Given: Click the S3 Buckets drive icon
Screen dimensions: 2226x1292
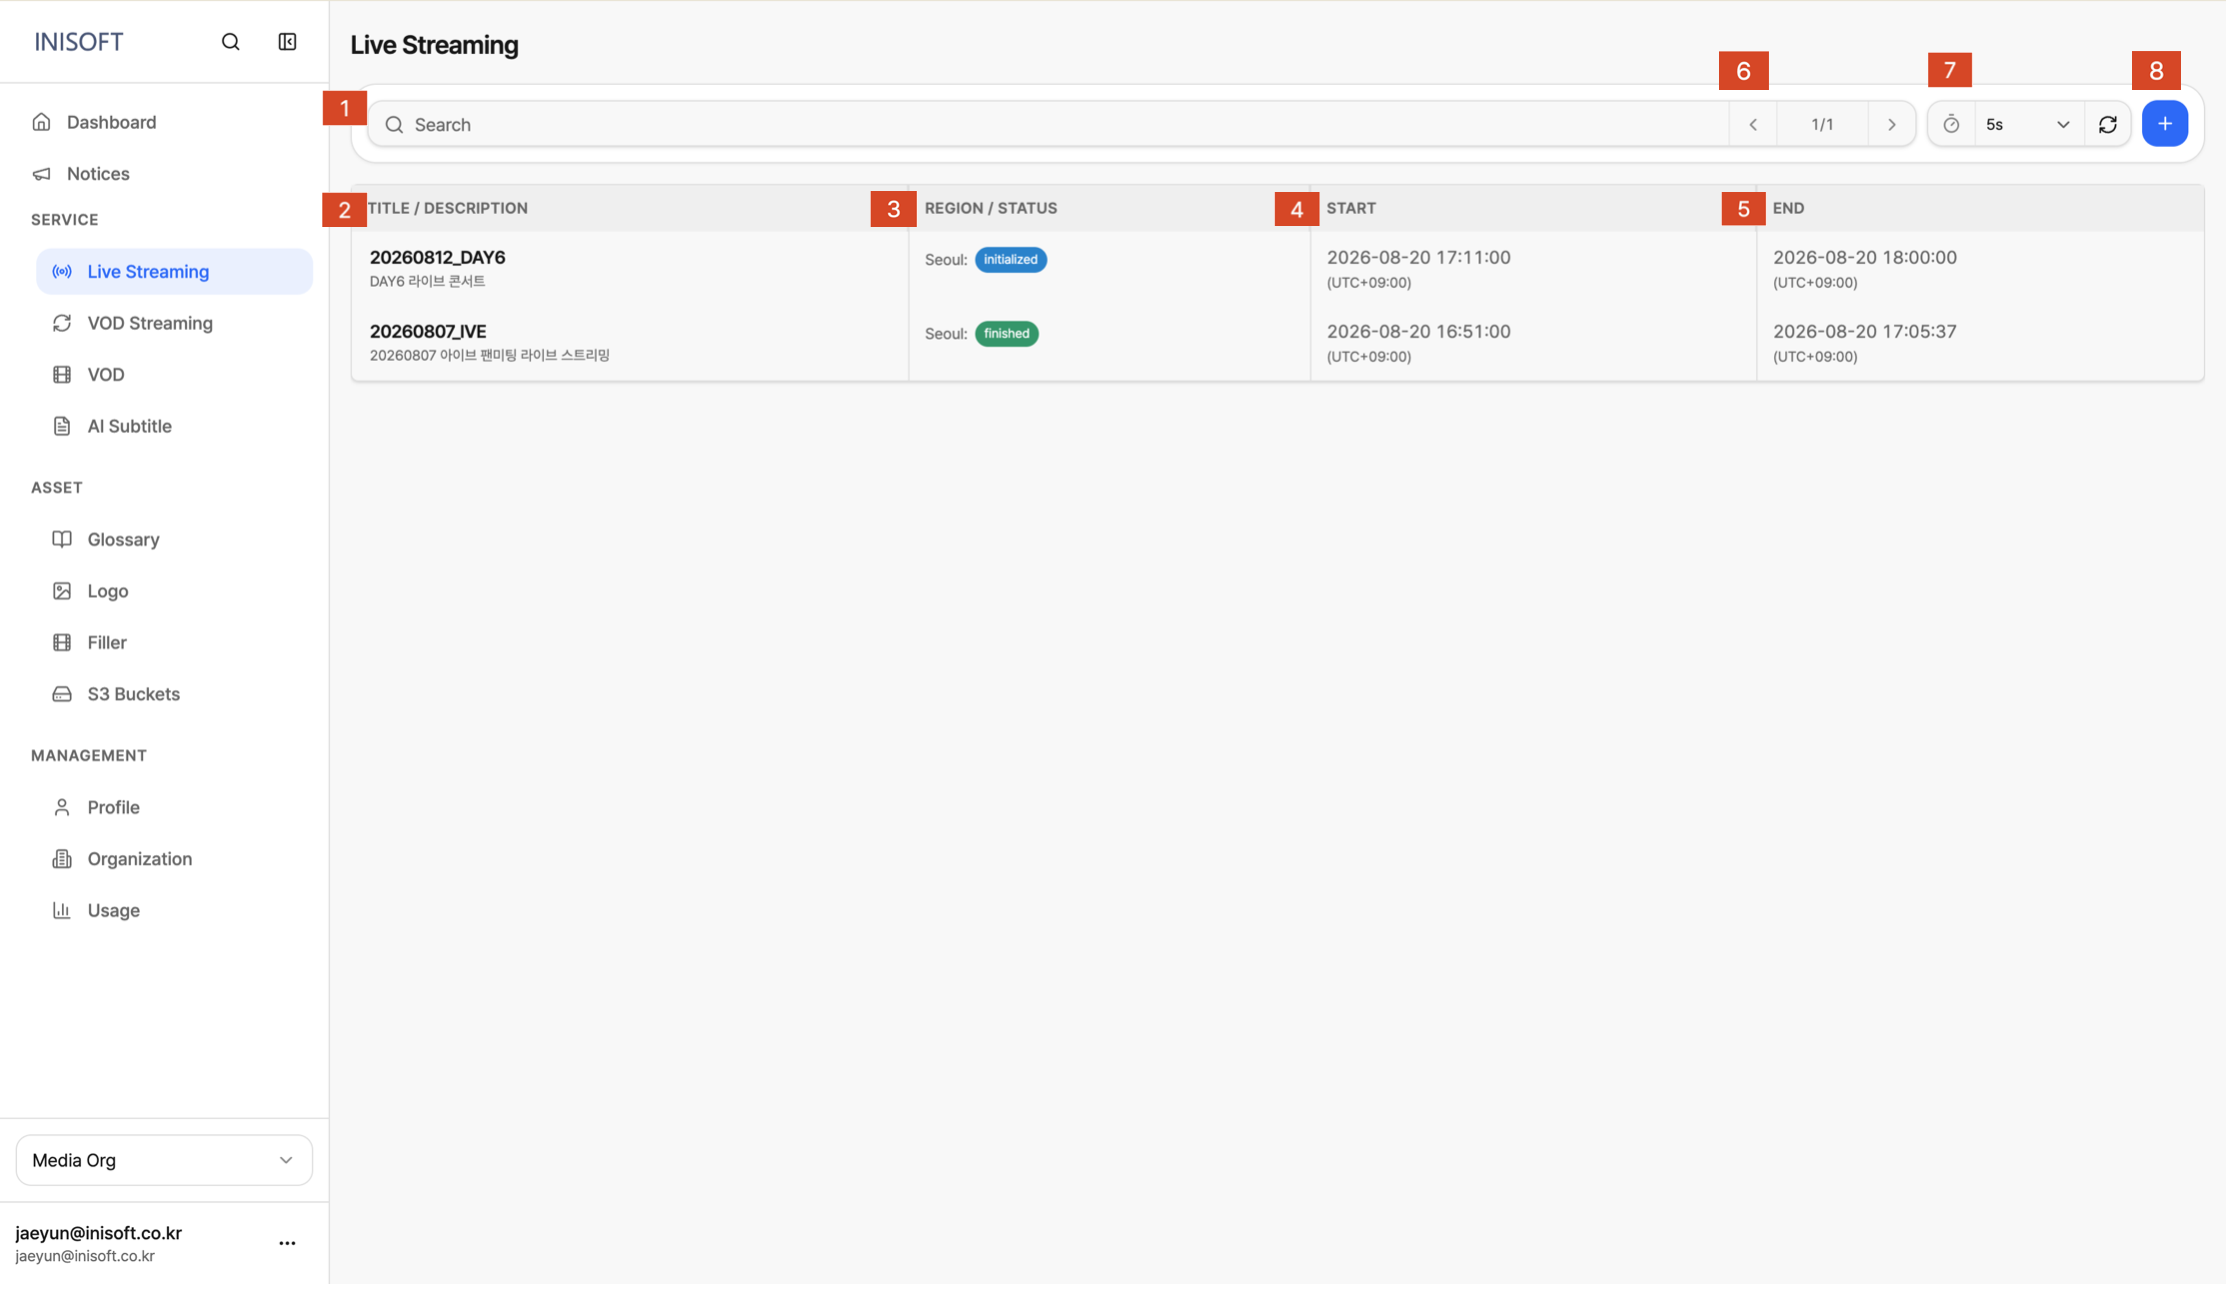Looking at the screenshot, I should pos(62,694).
